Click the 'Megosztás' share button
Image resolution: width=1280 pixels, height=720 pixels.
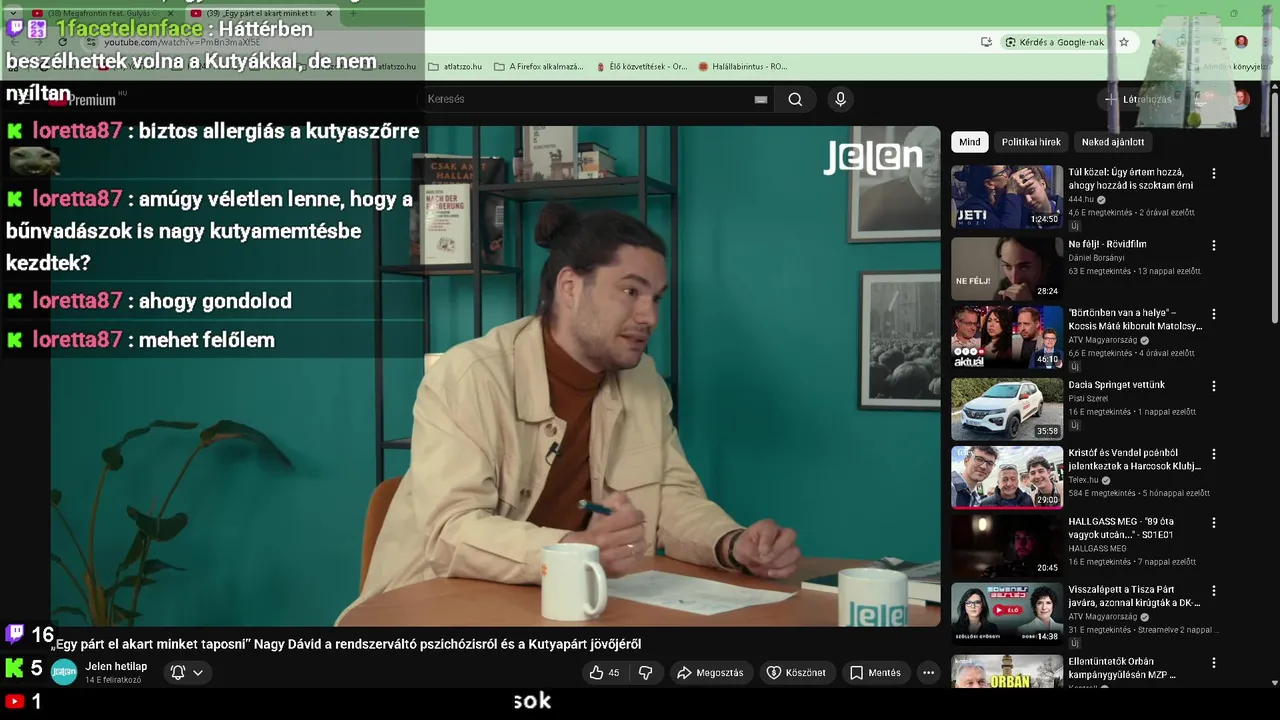tap(710, 673)
